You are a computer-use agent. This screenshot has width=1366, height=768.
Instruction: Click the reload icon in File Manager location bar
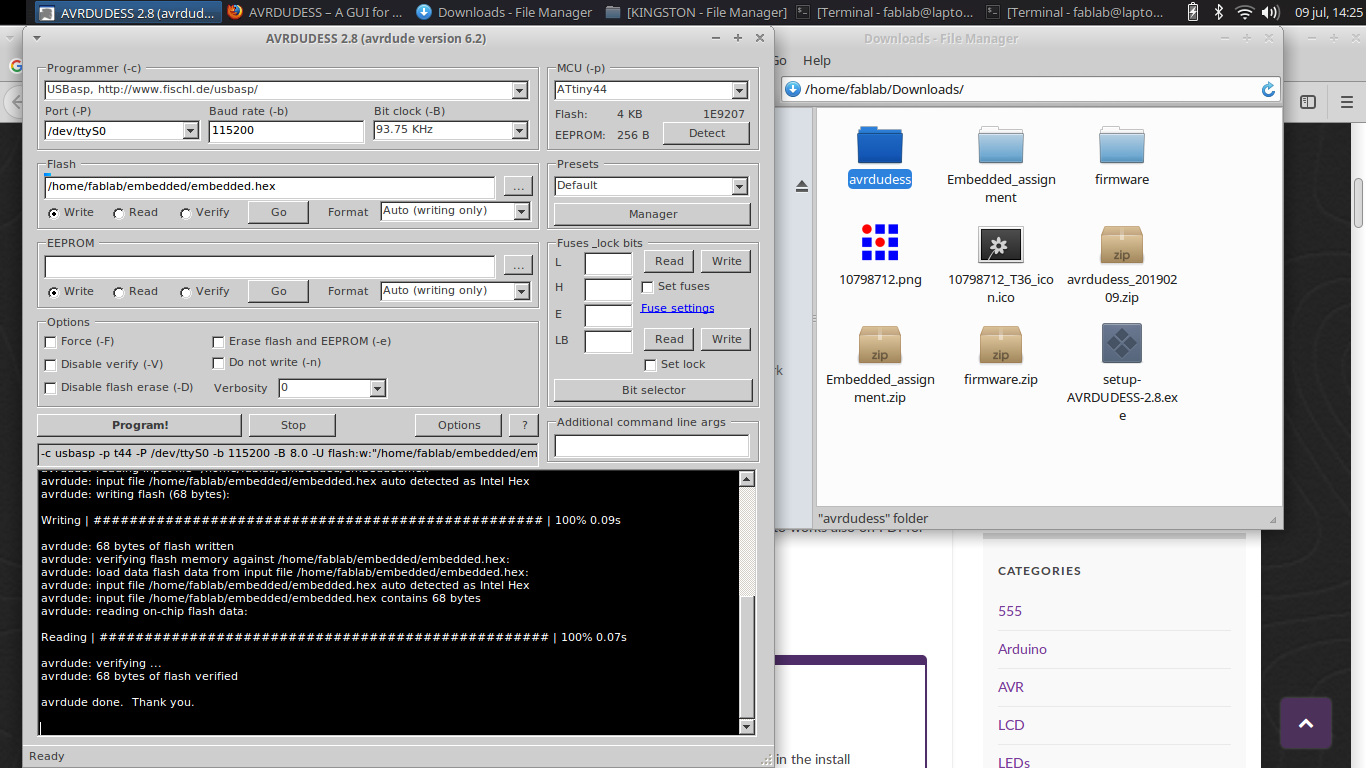tap(1268, 89)
